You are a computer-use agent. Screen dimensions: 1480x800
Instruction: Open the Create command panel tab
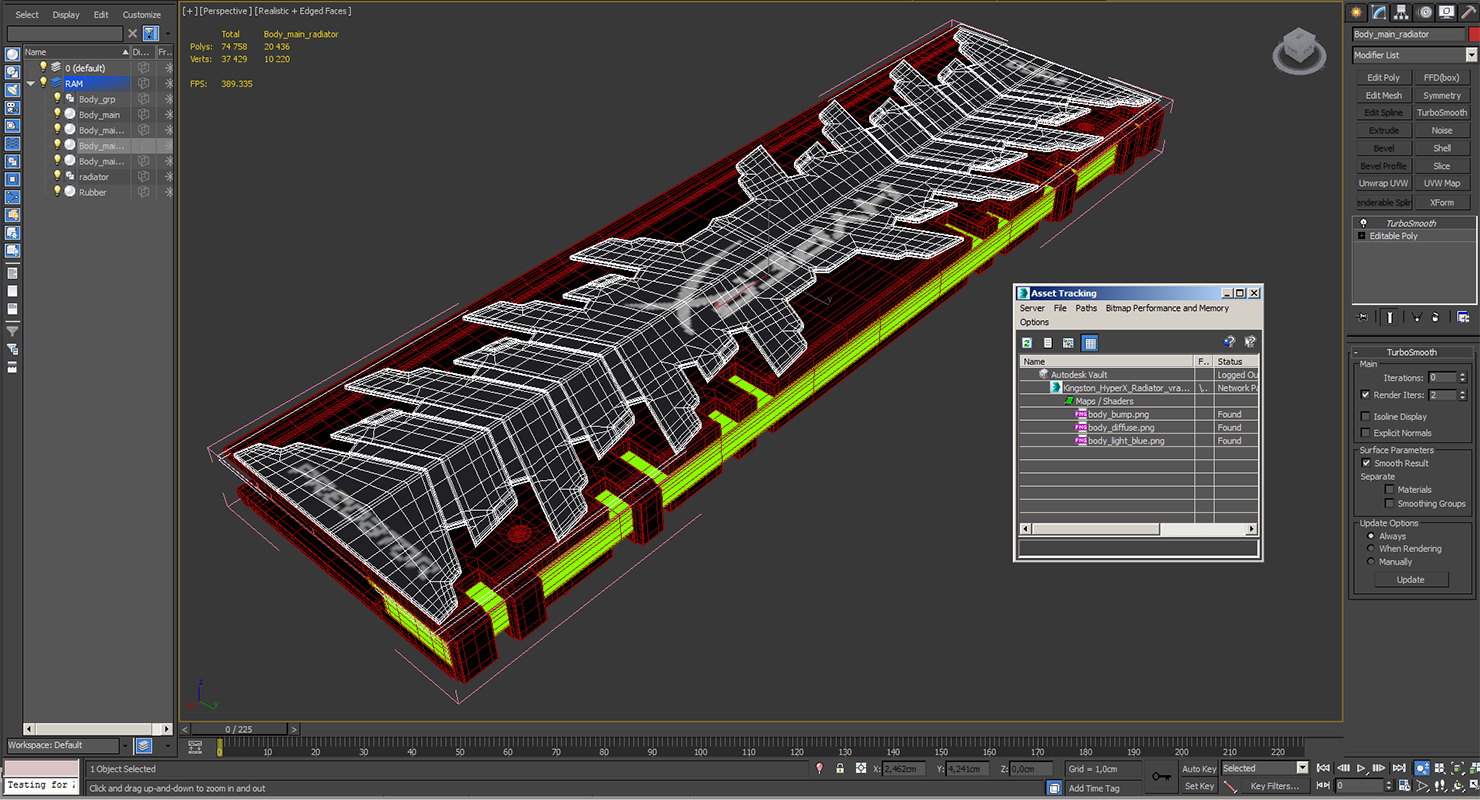click(1357, 12)
